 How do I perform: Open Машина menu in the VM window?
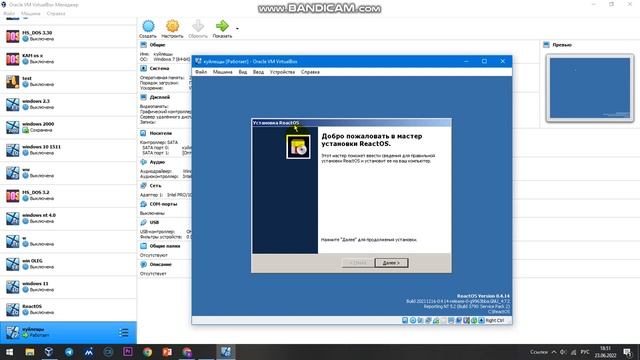tap(222, 72)
